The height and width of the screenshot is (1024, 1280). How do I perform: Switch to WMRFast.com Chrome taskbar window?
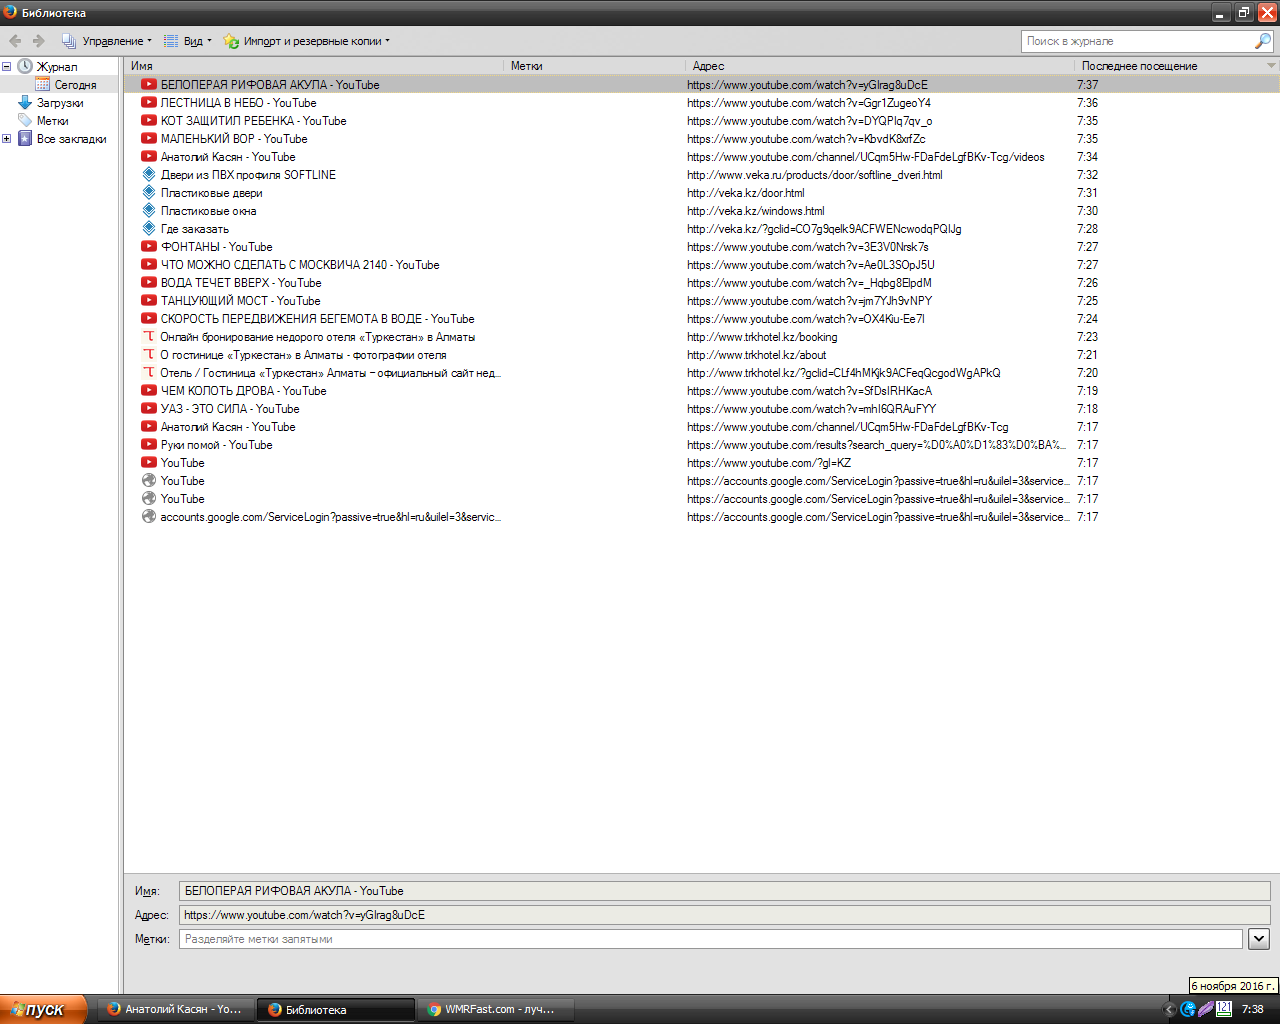click(x=497, y=1009)
